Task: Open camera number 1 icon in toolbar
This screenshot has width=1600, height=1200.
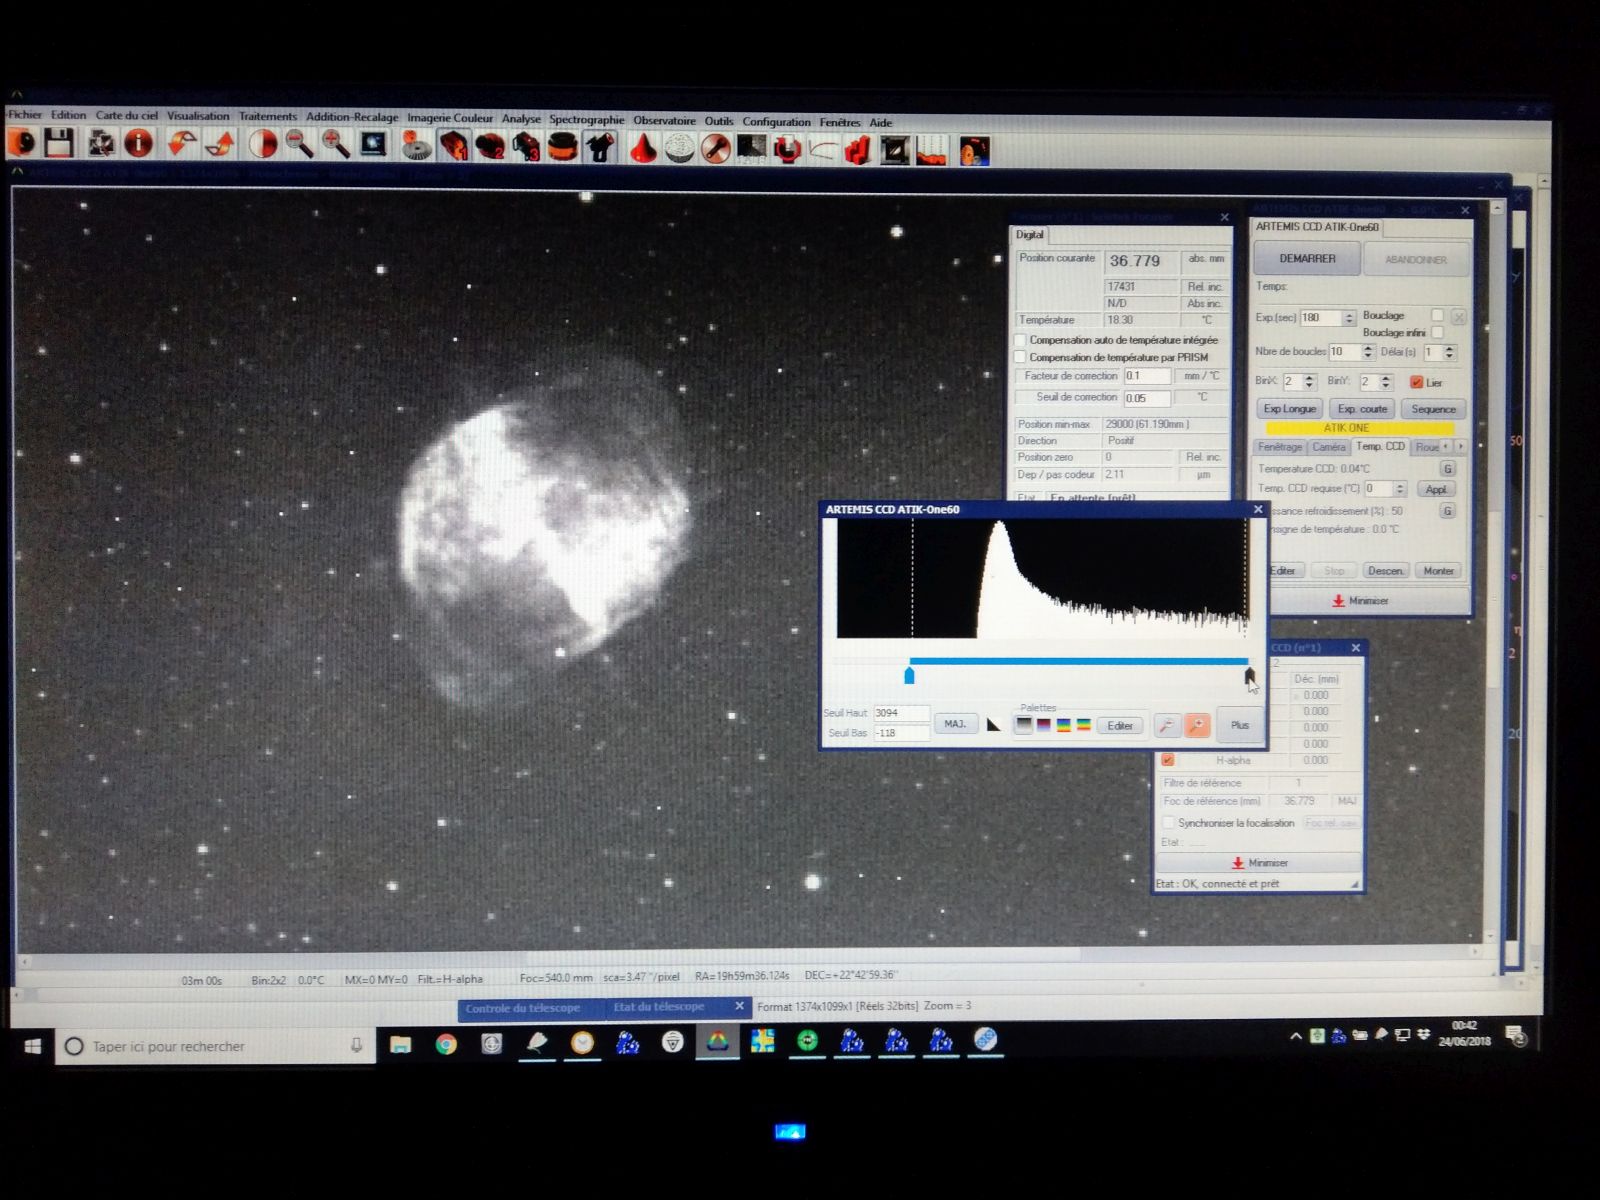Action: [453, 146]
